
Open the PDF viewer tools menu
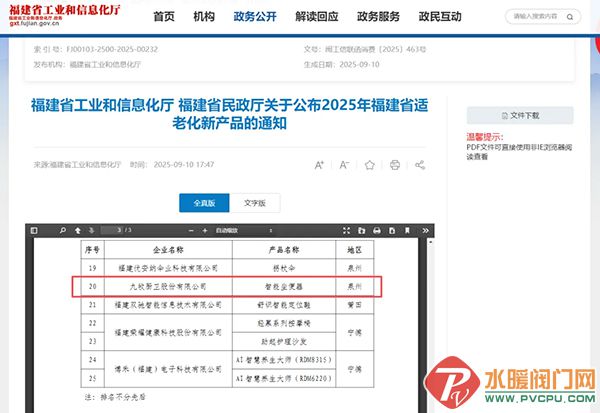tap(425, 230)
